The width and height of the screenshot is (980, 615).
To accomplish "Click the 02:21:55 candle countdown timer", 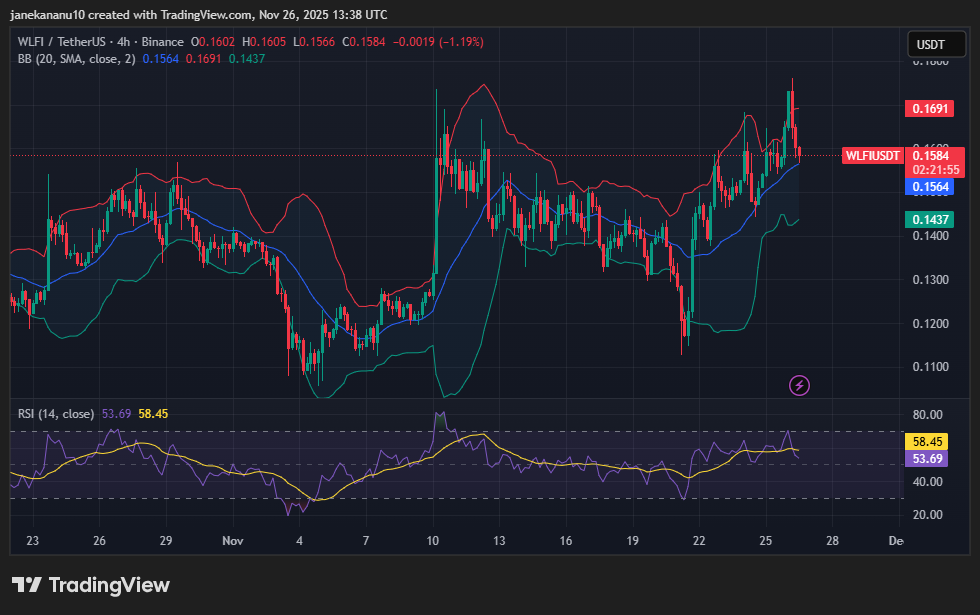I will click(x=929, y=170).
